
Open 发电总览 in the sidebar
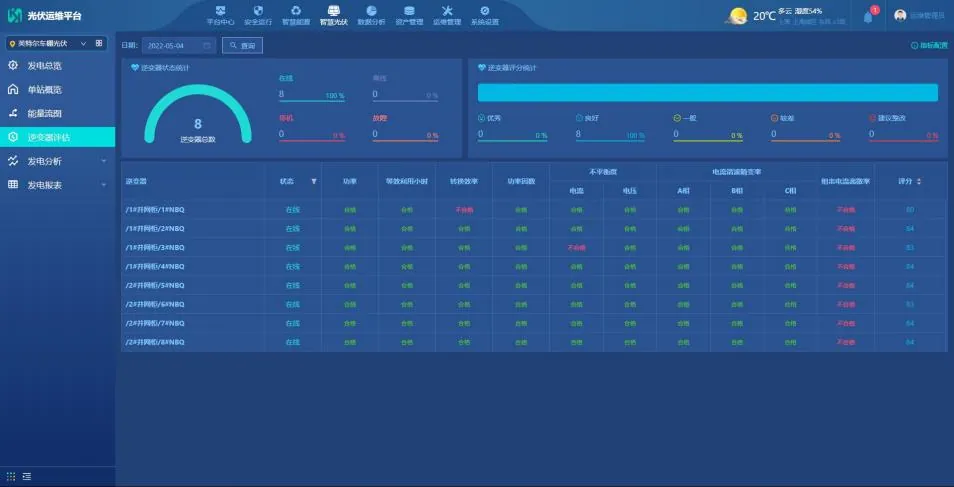[57, 66]
